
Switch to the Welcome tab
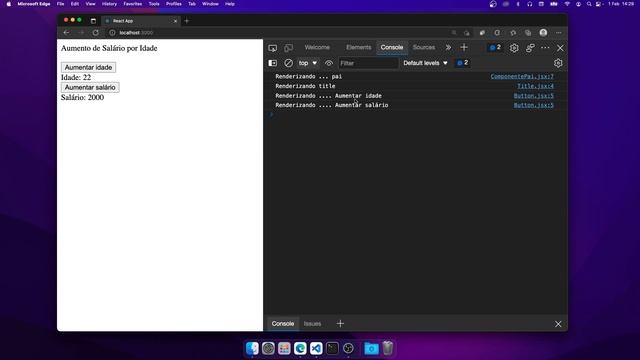coord(317,47)
